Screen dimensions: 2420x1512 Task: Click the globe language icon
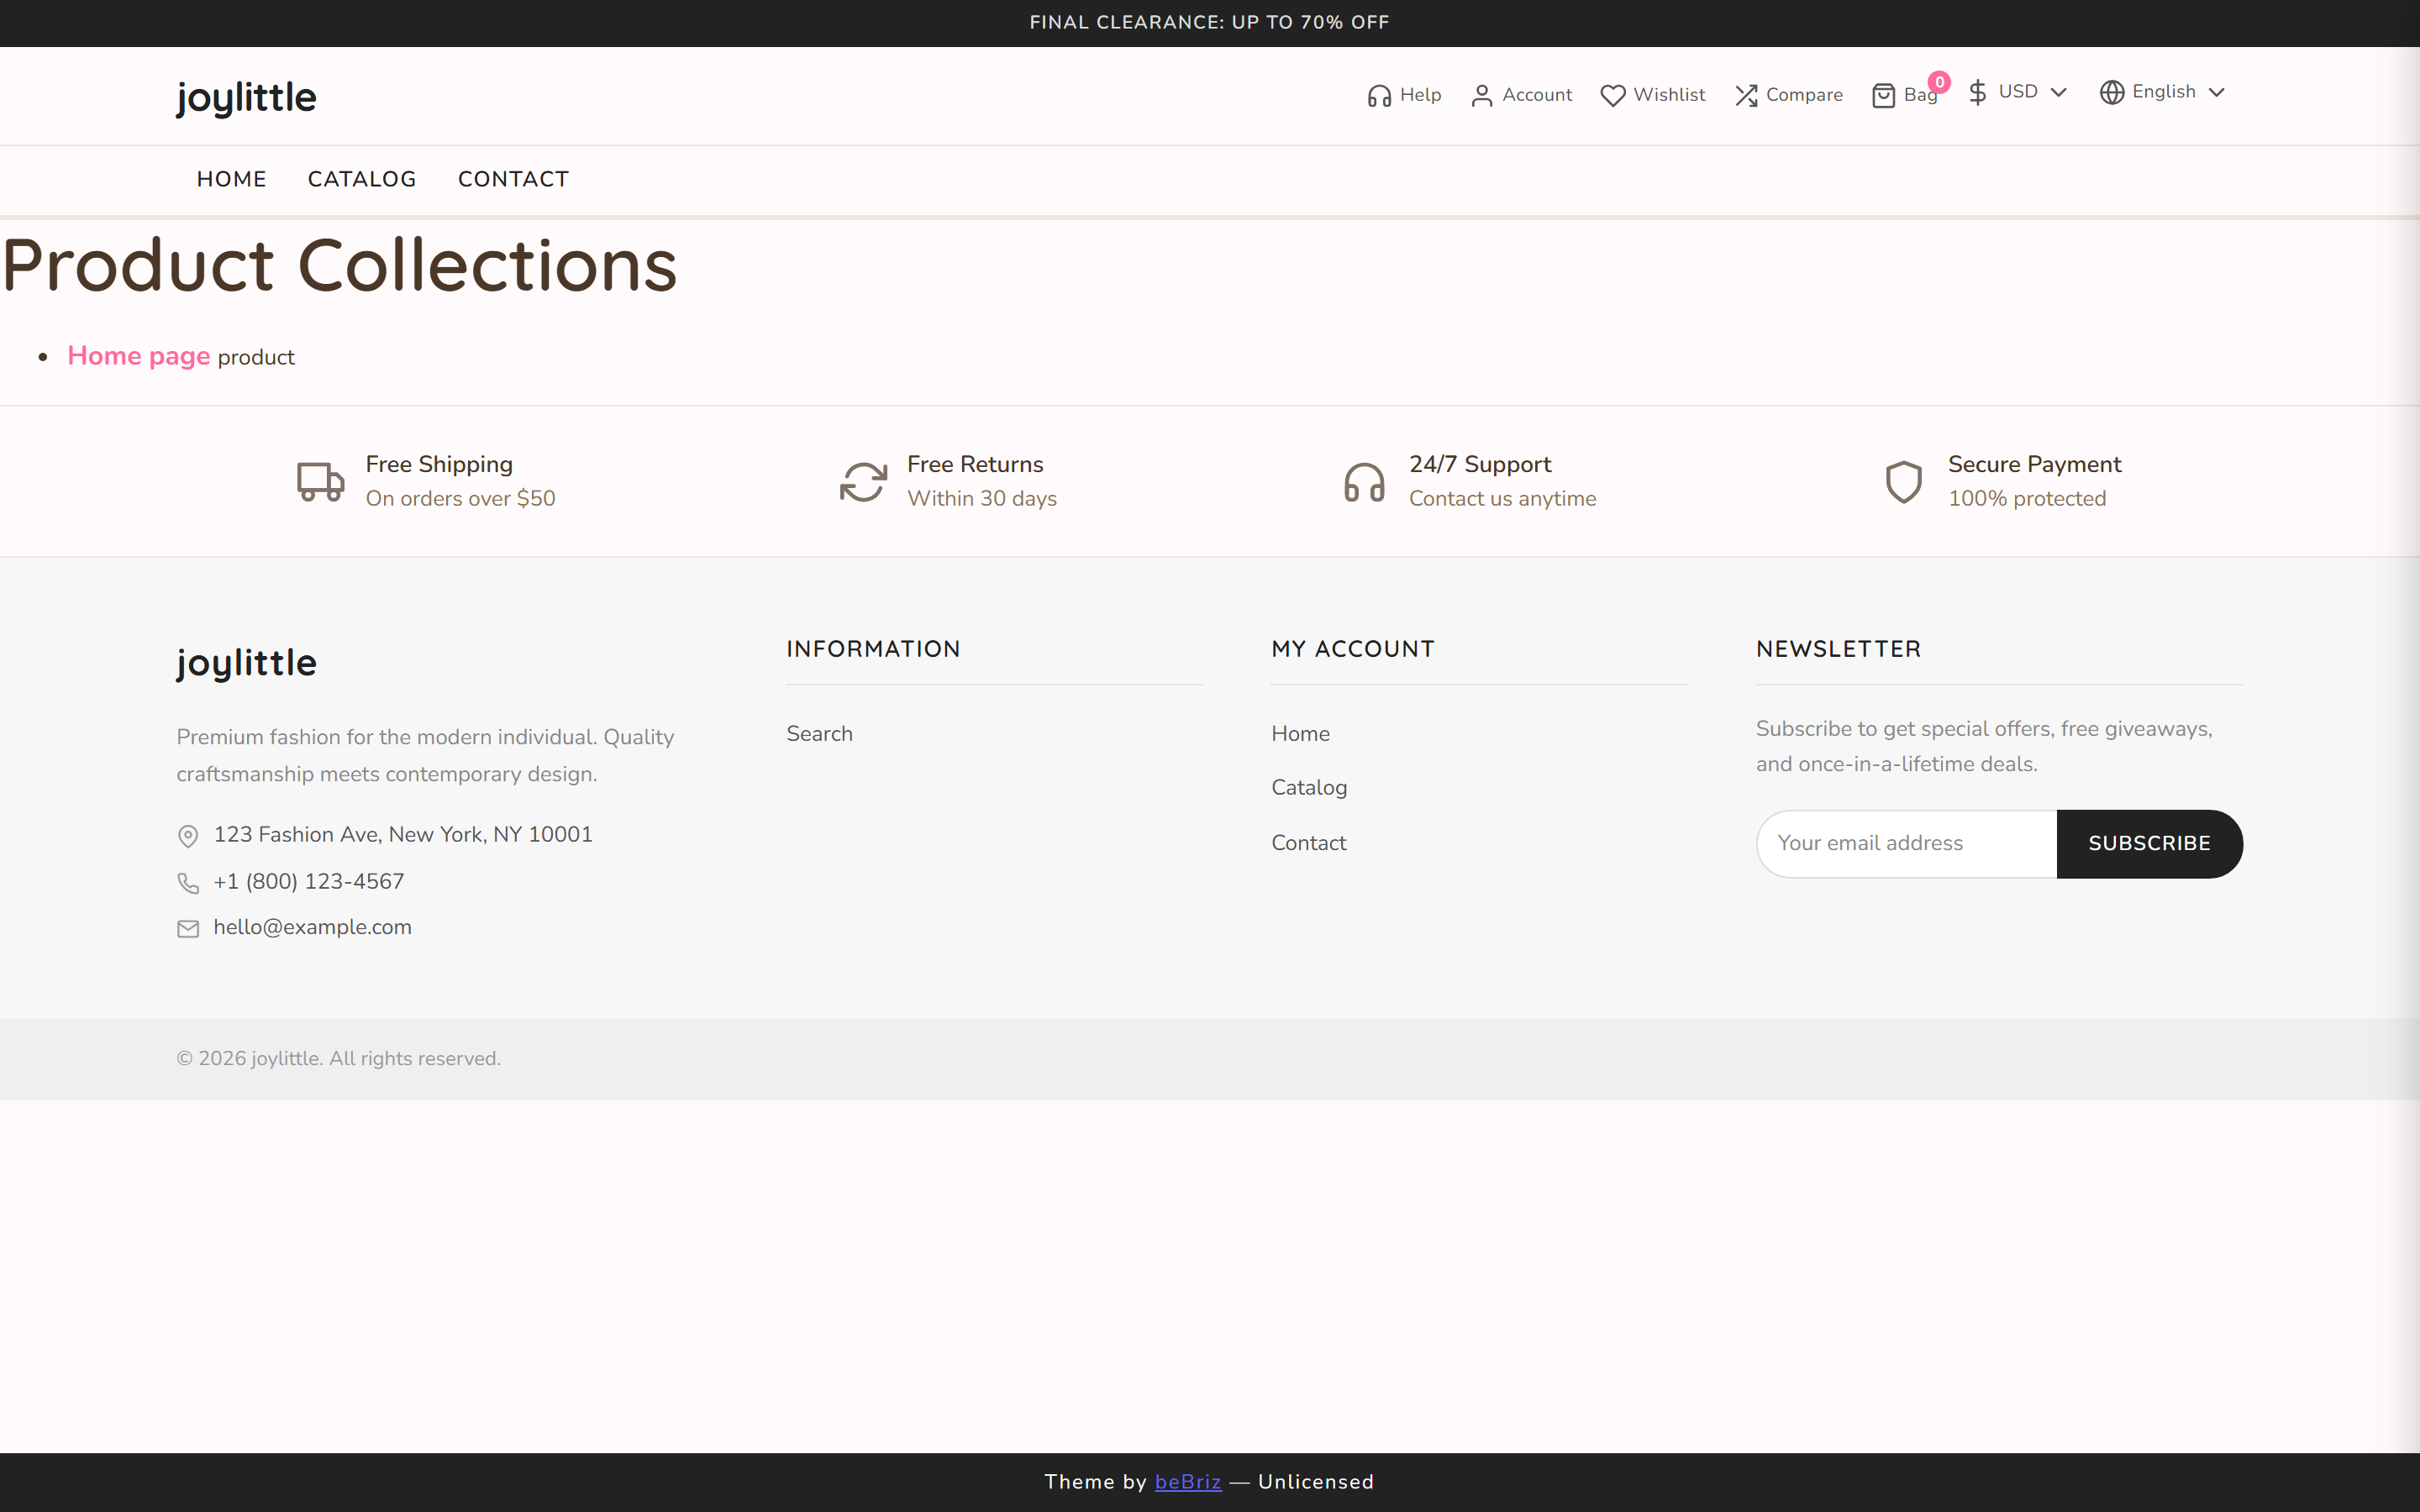[2111, 92]
